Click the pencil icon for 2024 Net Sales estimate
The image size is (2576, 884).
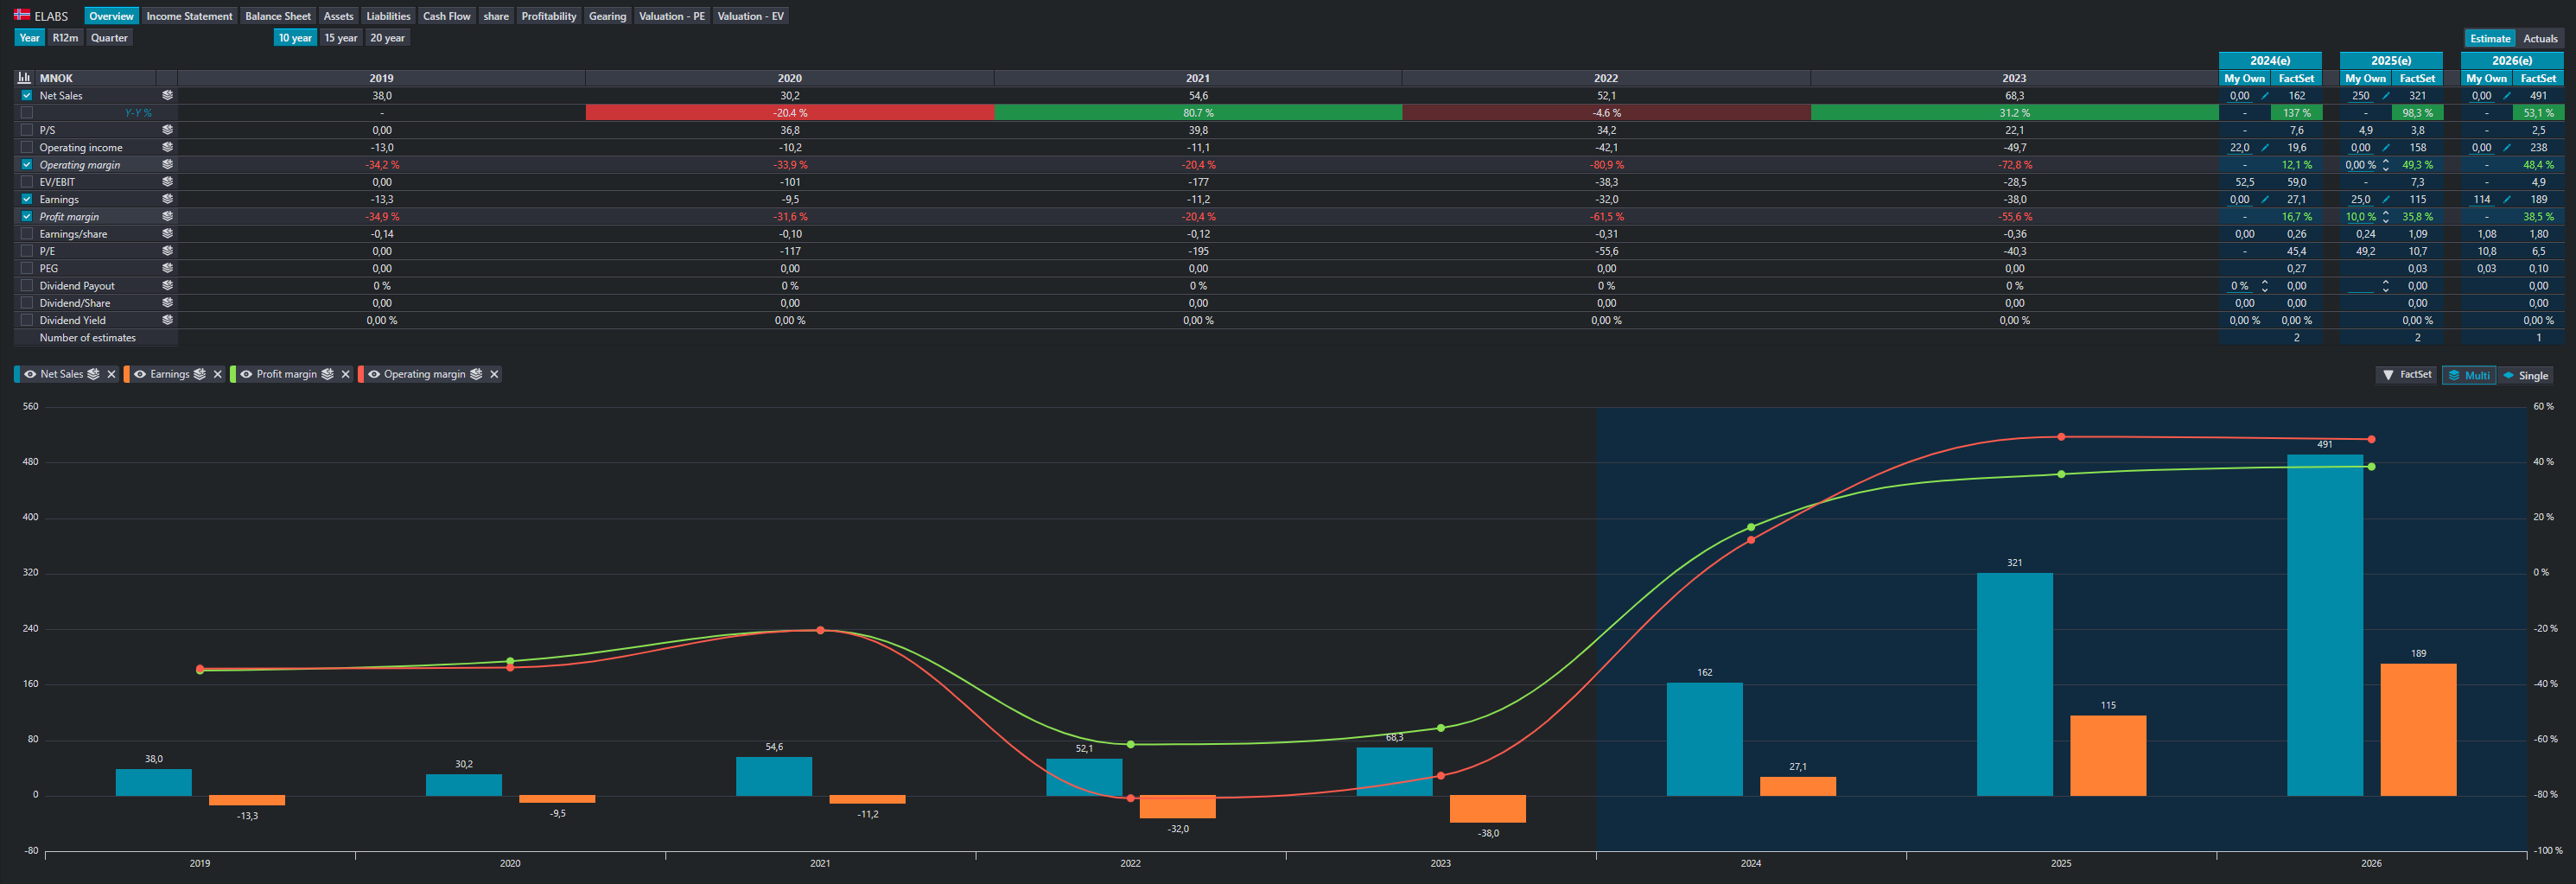(x=2265, y=96)
